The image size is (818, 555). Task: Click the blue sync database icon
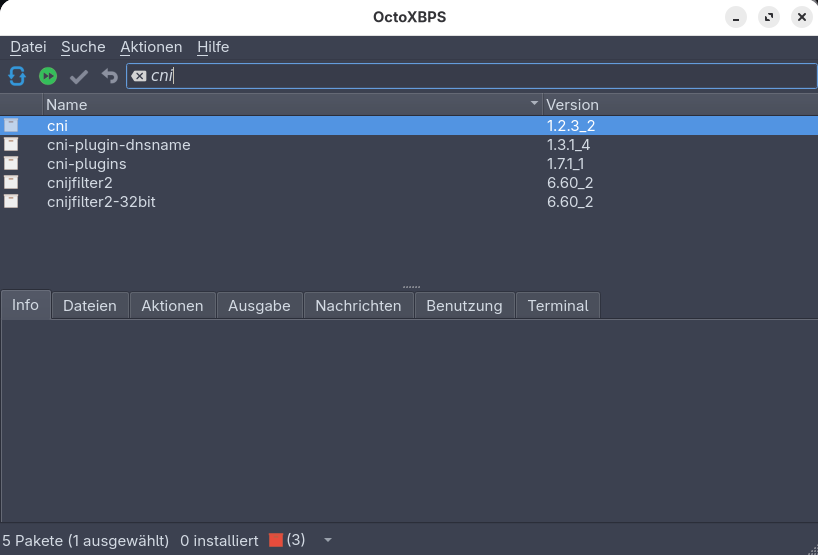17,76
